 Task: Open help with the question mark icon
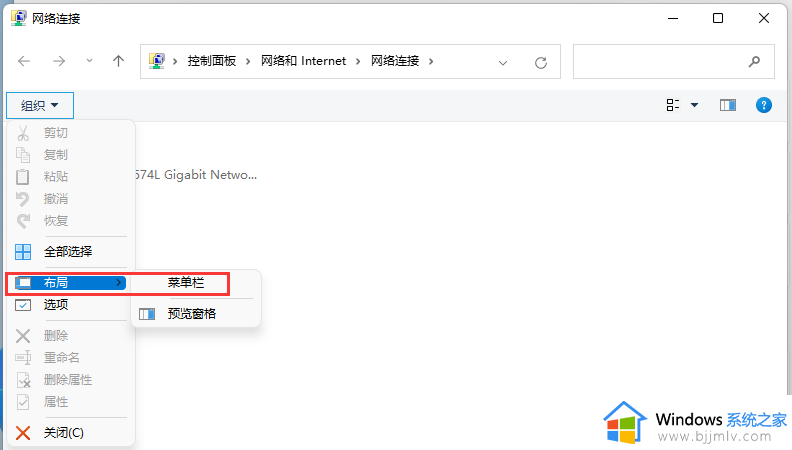pyautogui.click(x=764, y=105)
